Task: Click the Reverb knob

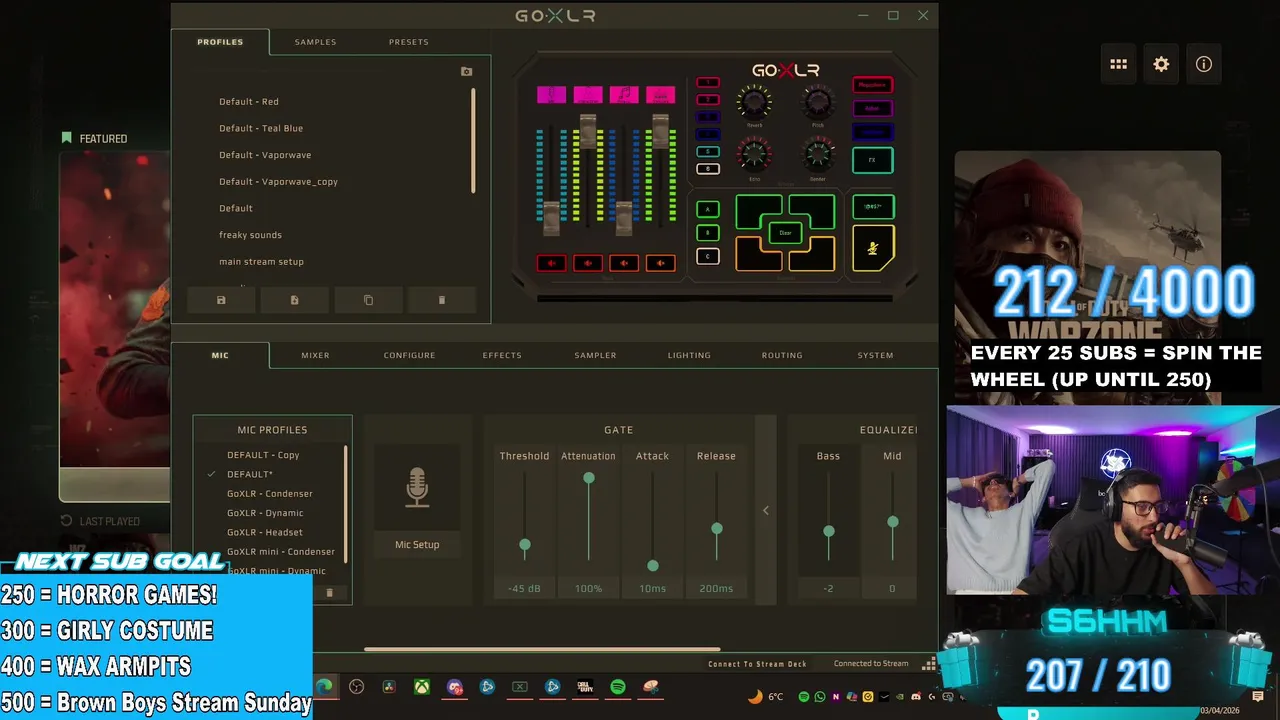Action: click(754, 102)
